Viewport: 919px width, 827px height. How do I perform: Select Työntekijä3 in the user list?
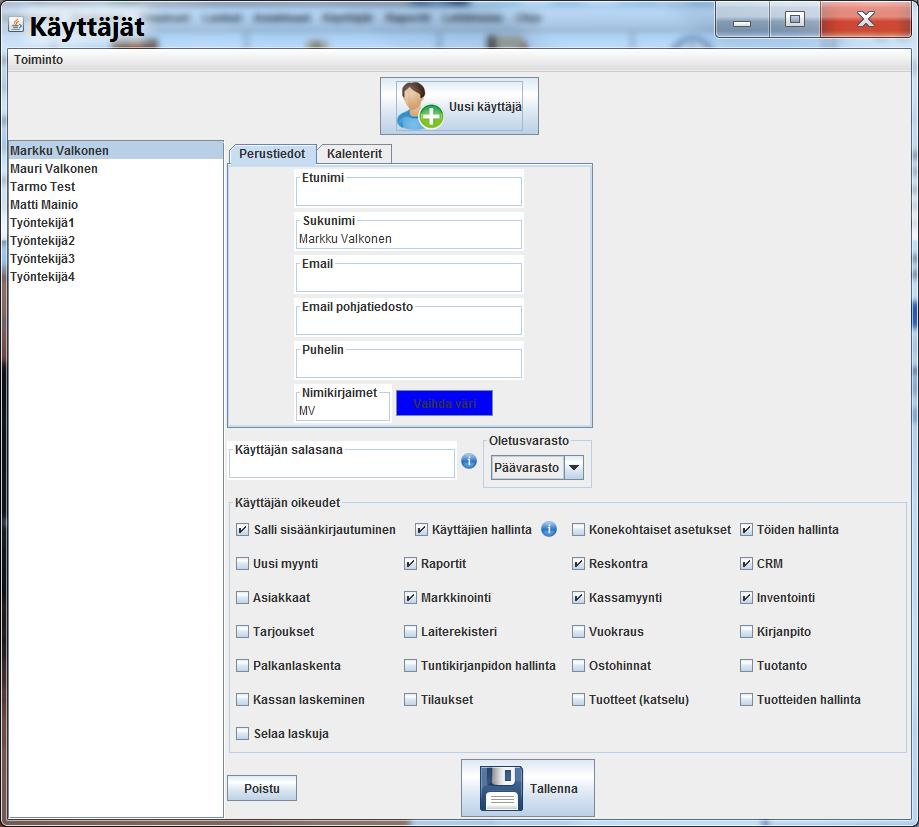[x=116, y=258]
